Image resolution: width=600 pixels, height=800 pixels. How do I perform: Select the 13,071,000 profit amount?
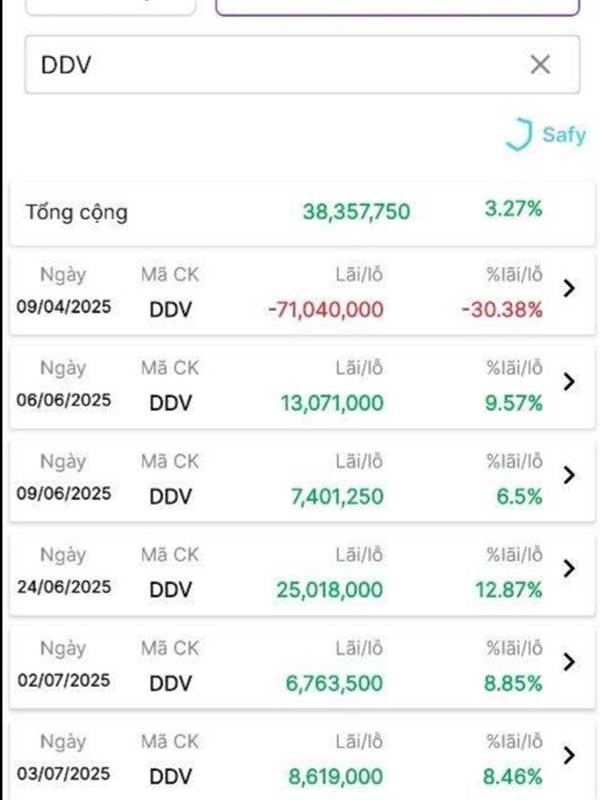tap(332, 403)
